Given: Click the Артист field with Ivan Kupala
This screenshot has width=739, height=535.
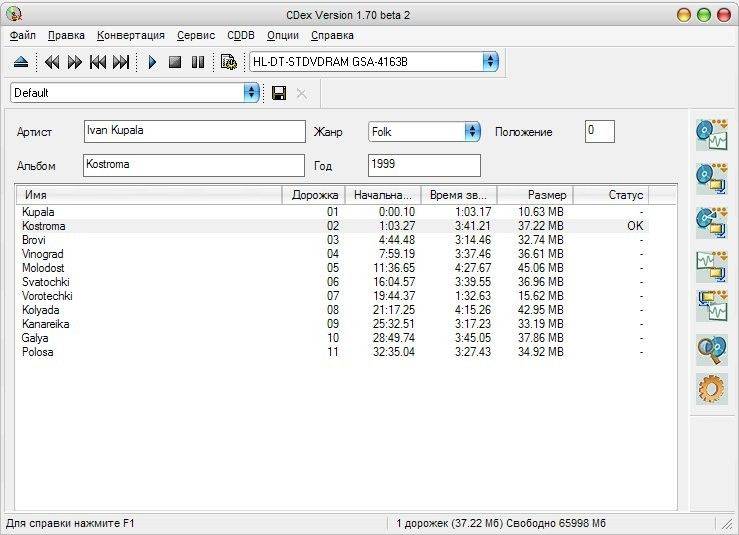Looking at the screenshot, I should (195, 132).
